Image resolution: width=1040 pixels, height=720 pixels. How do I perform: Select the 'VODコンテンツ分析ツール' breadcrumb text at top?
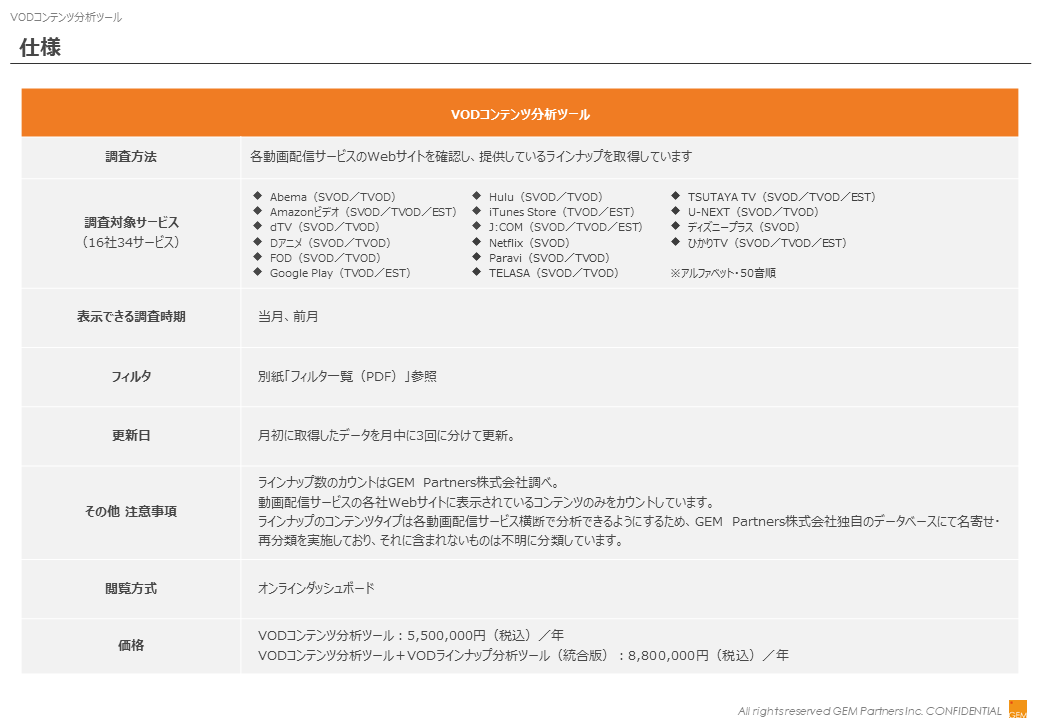66,17
